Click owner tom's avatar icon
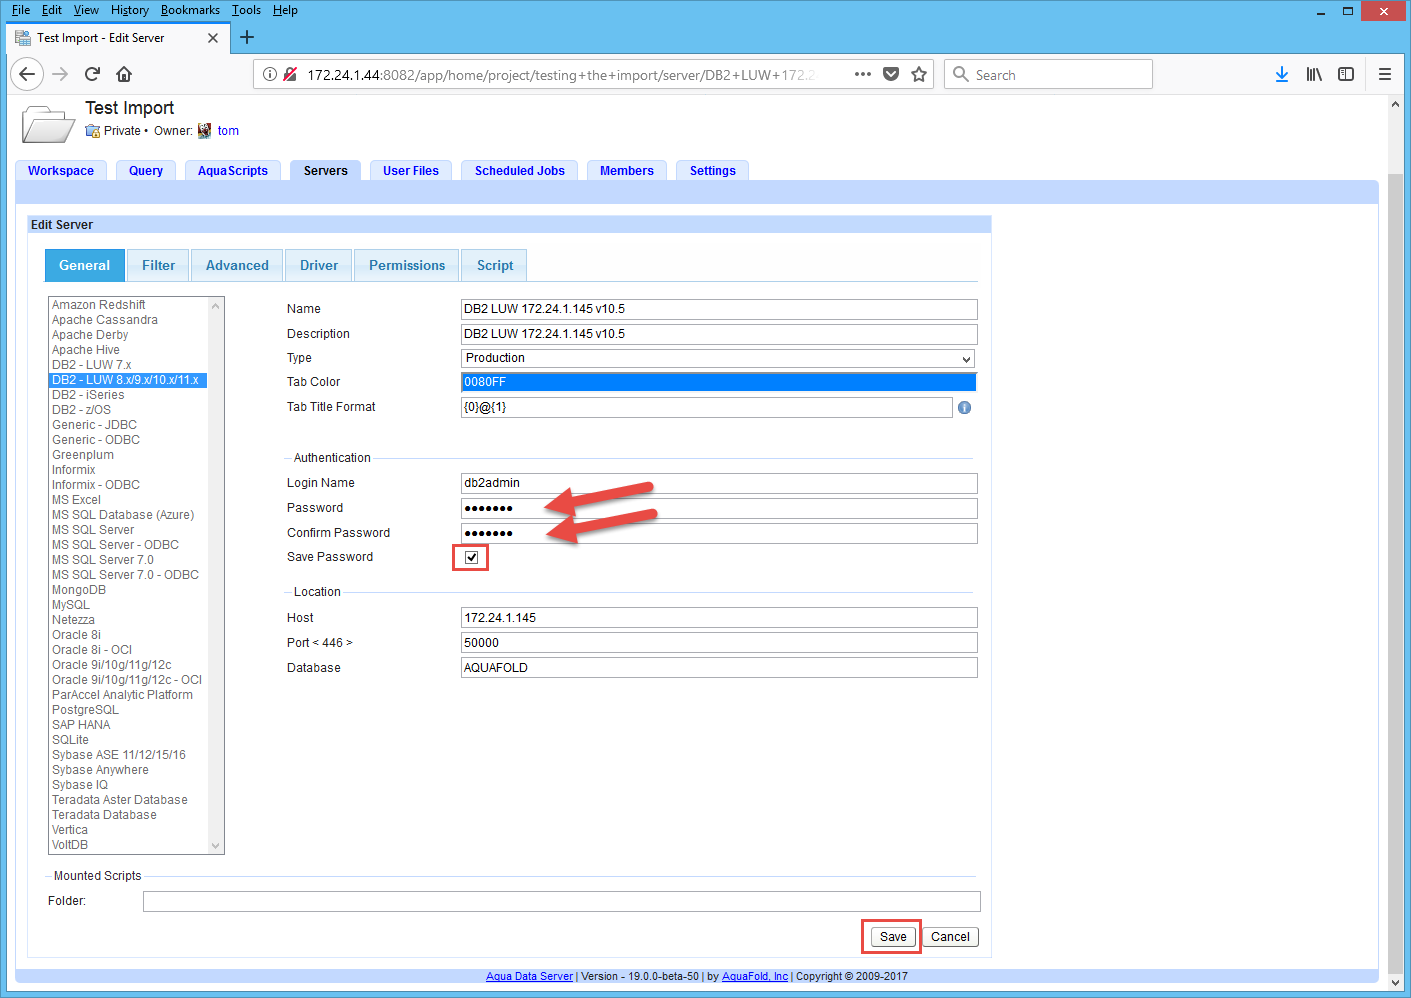Screen dimensions: 1411x998 point(205,131)
